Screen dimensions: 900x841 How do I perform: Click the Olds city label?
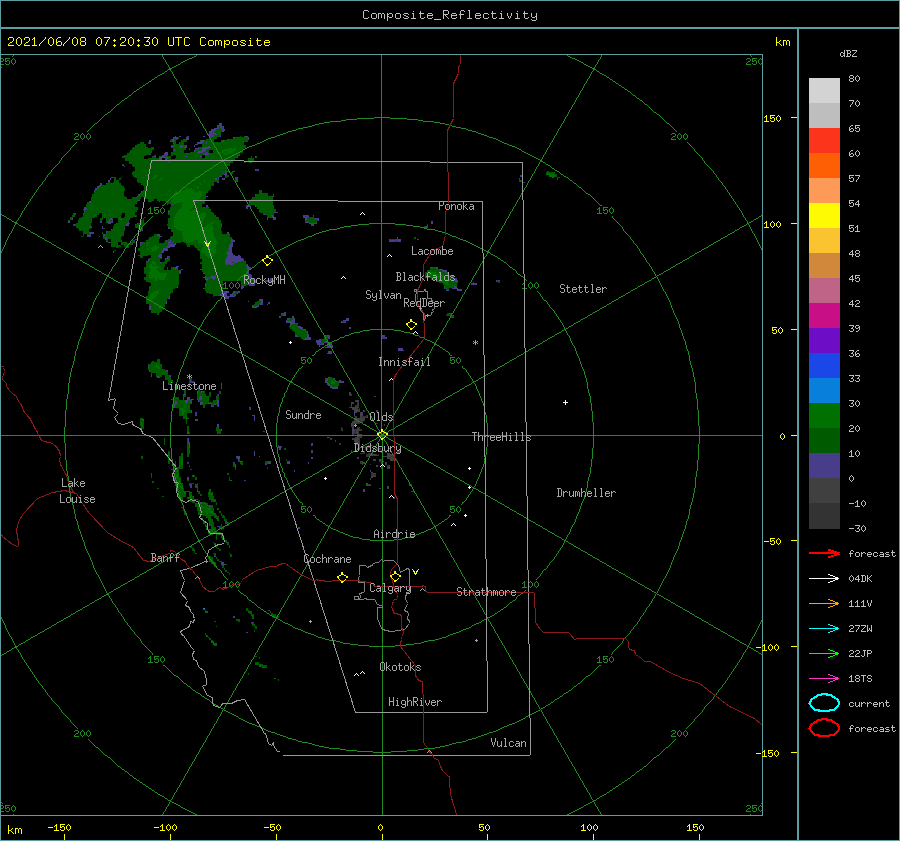pos(381,417)
